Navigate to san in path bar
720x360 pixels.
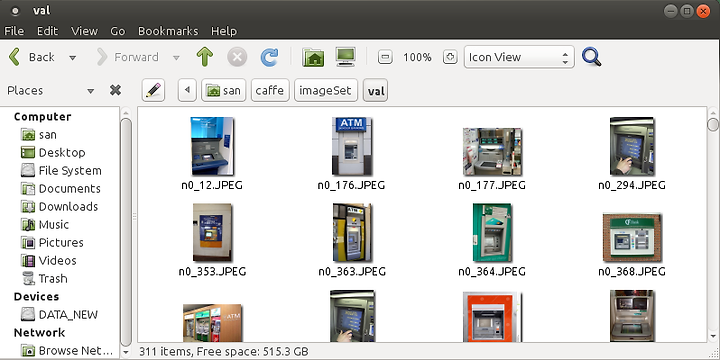(x=224, y=90)
